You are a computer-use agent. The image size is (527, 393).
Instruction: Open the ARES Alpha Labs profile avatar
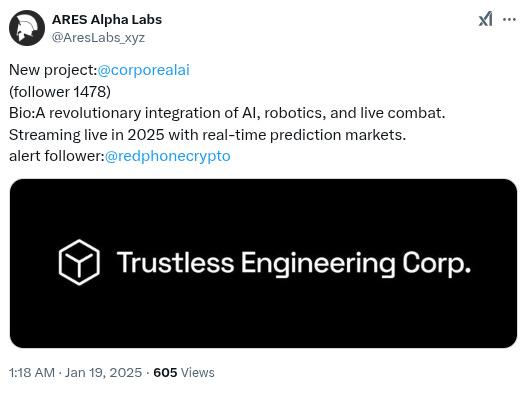pyautogui.click(x=27, y=28)
